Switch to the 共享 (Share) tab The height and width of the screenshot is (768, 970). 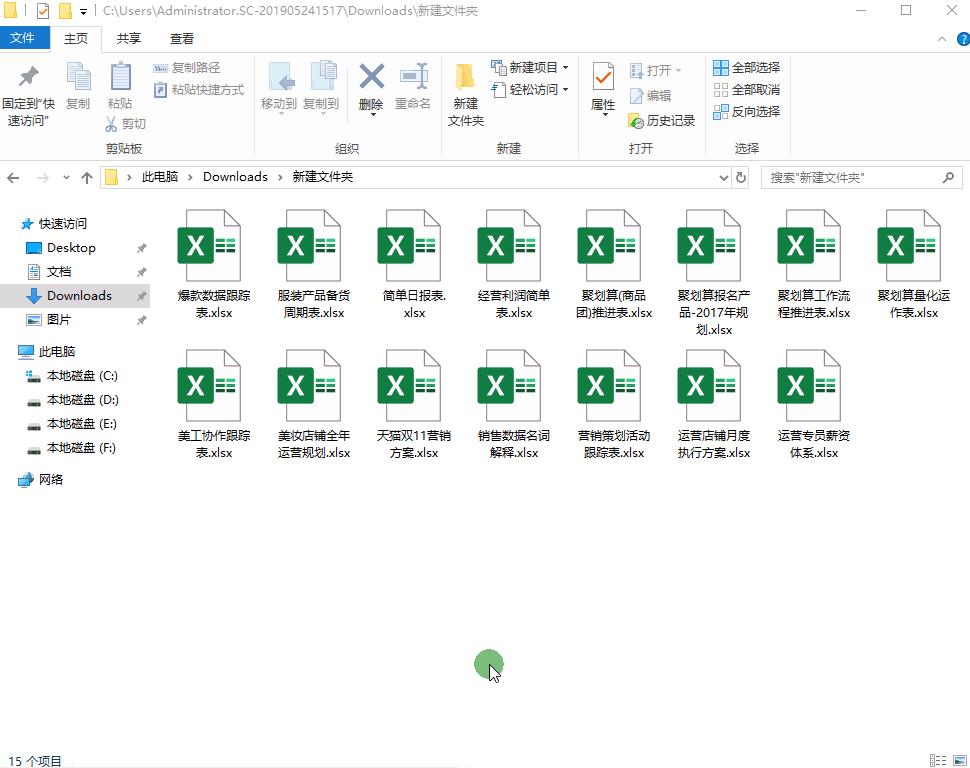(x=129, y=38)
